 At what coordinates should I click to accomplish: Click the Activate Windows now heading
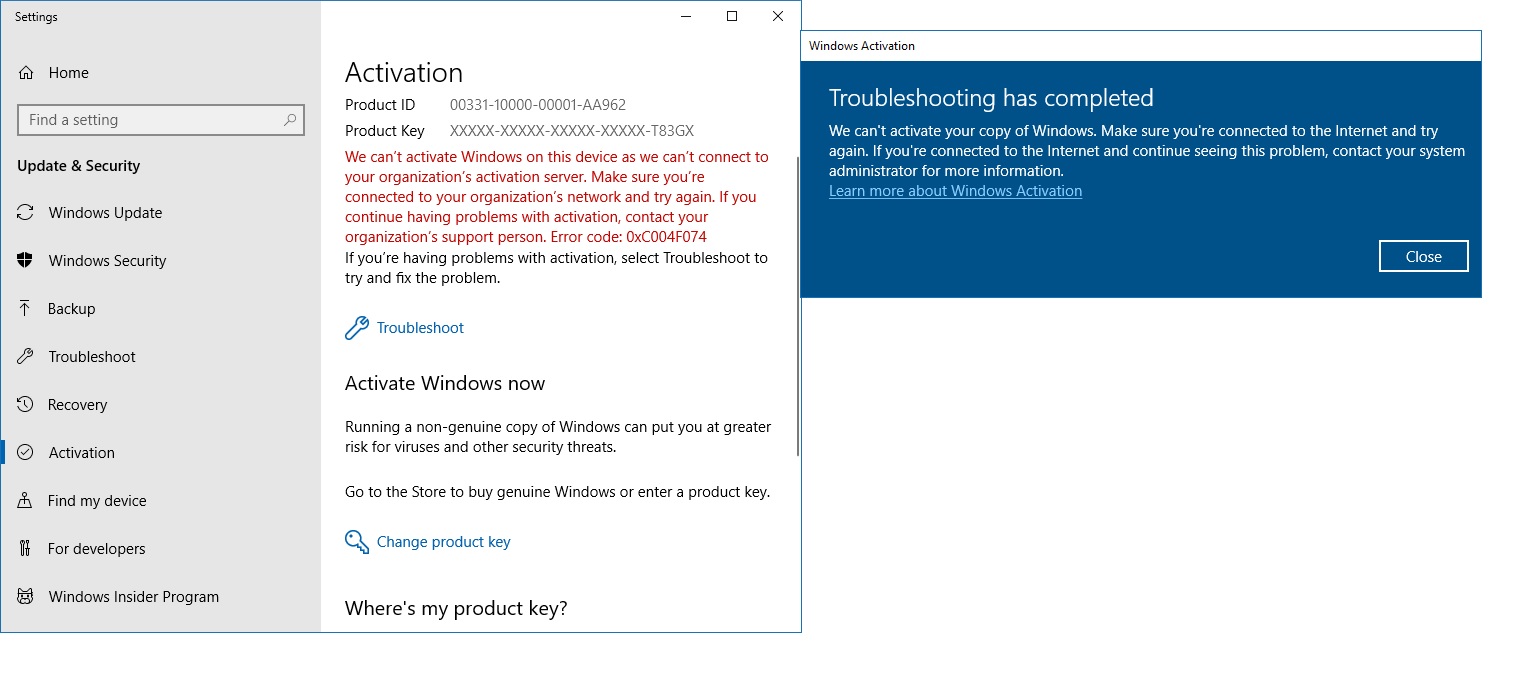click(x=445, y=383)
